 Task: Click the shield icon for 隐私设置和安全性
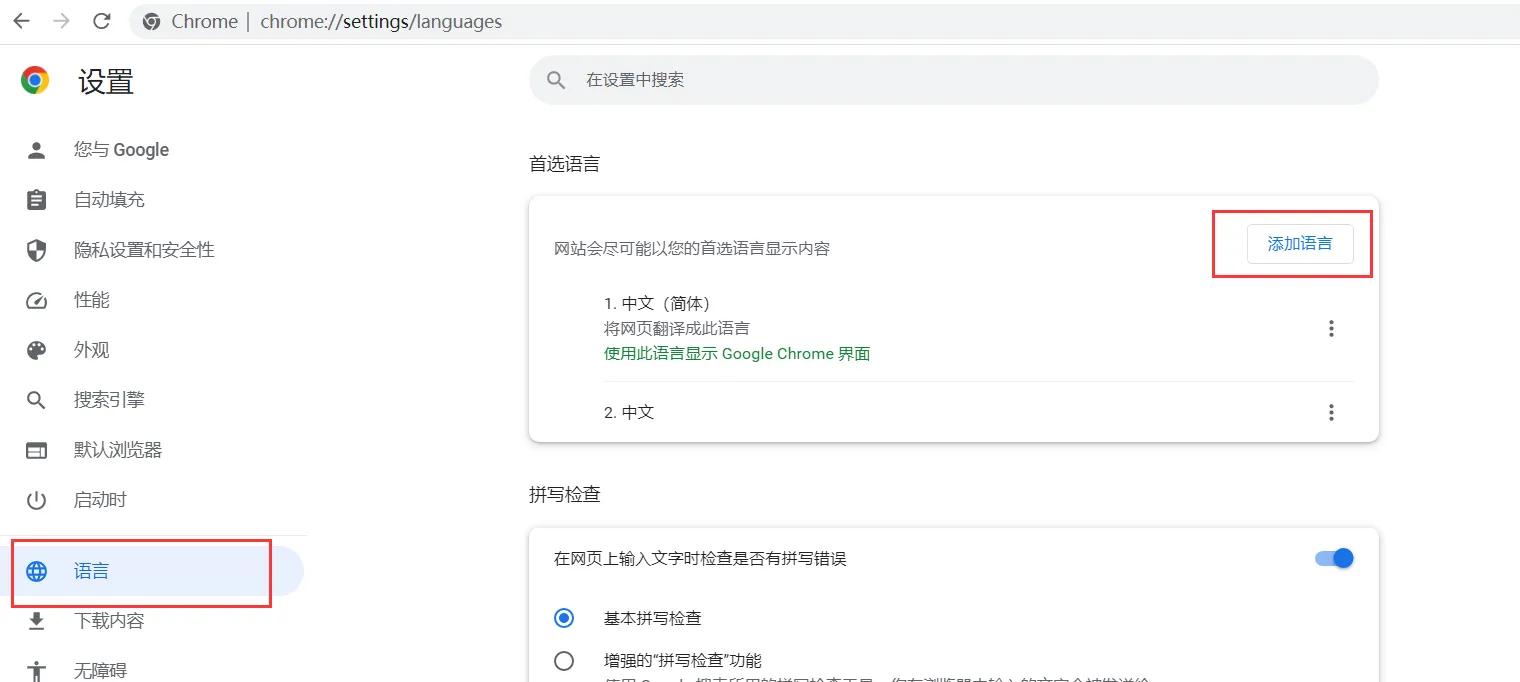coord(37,250)
